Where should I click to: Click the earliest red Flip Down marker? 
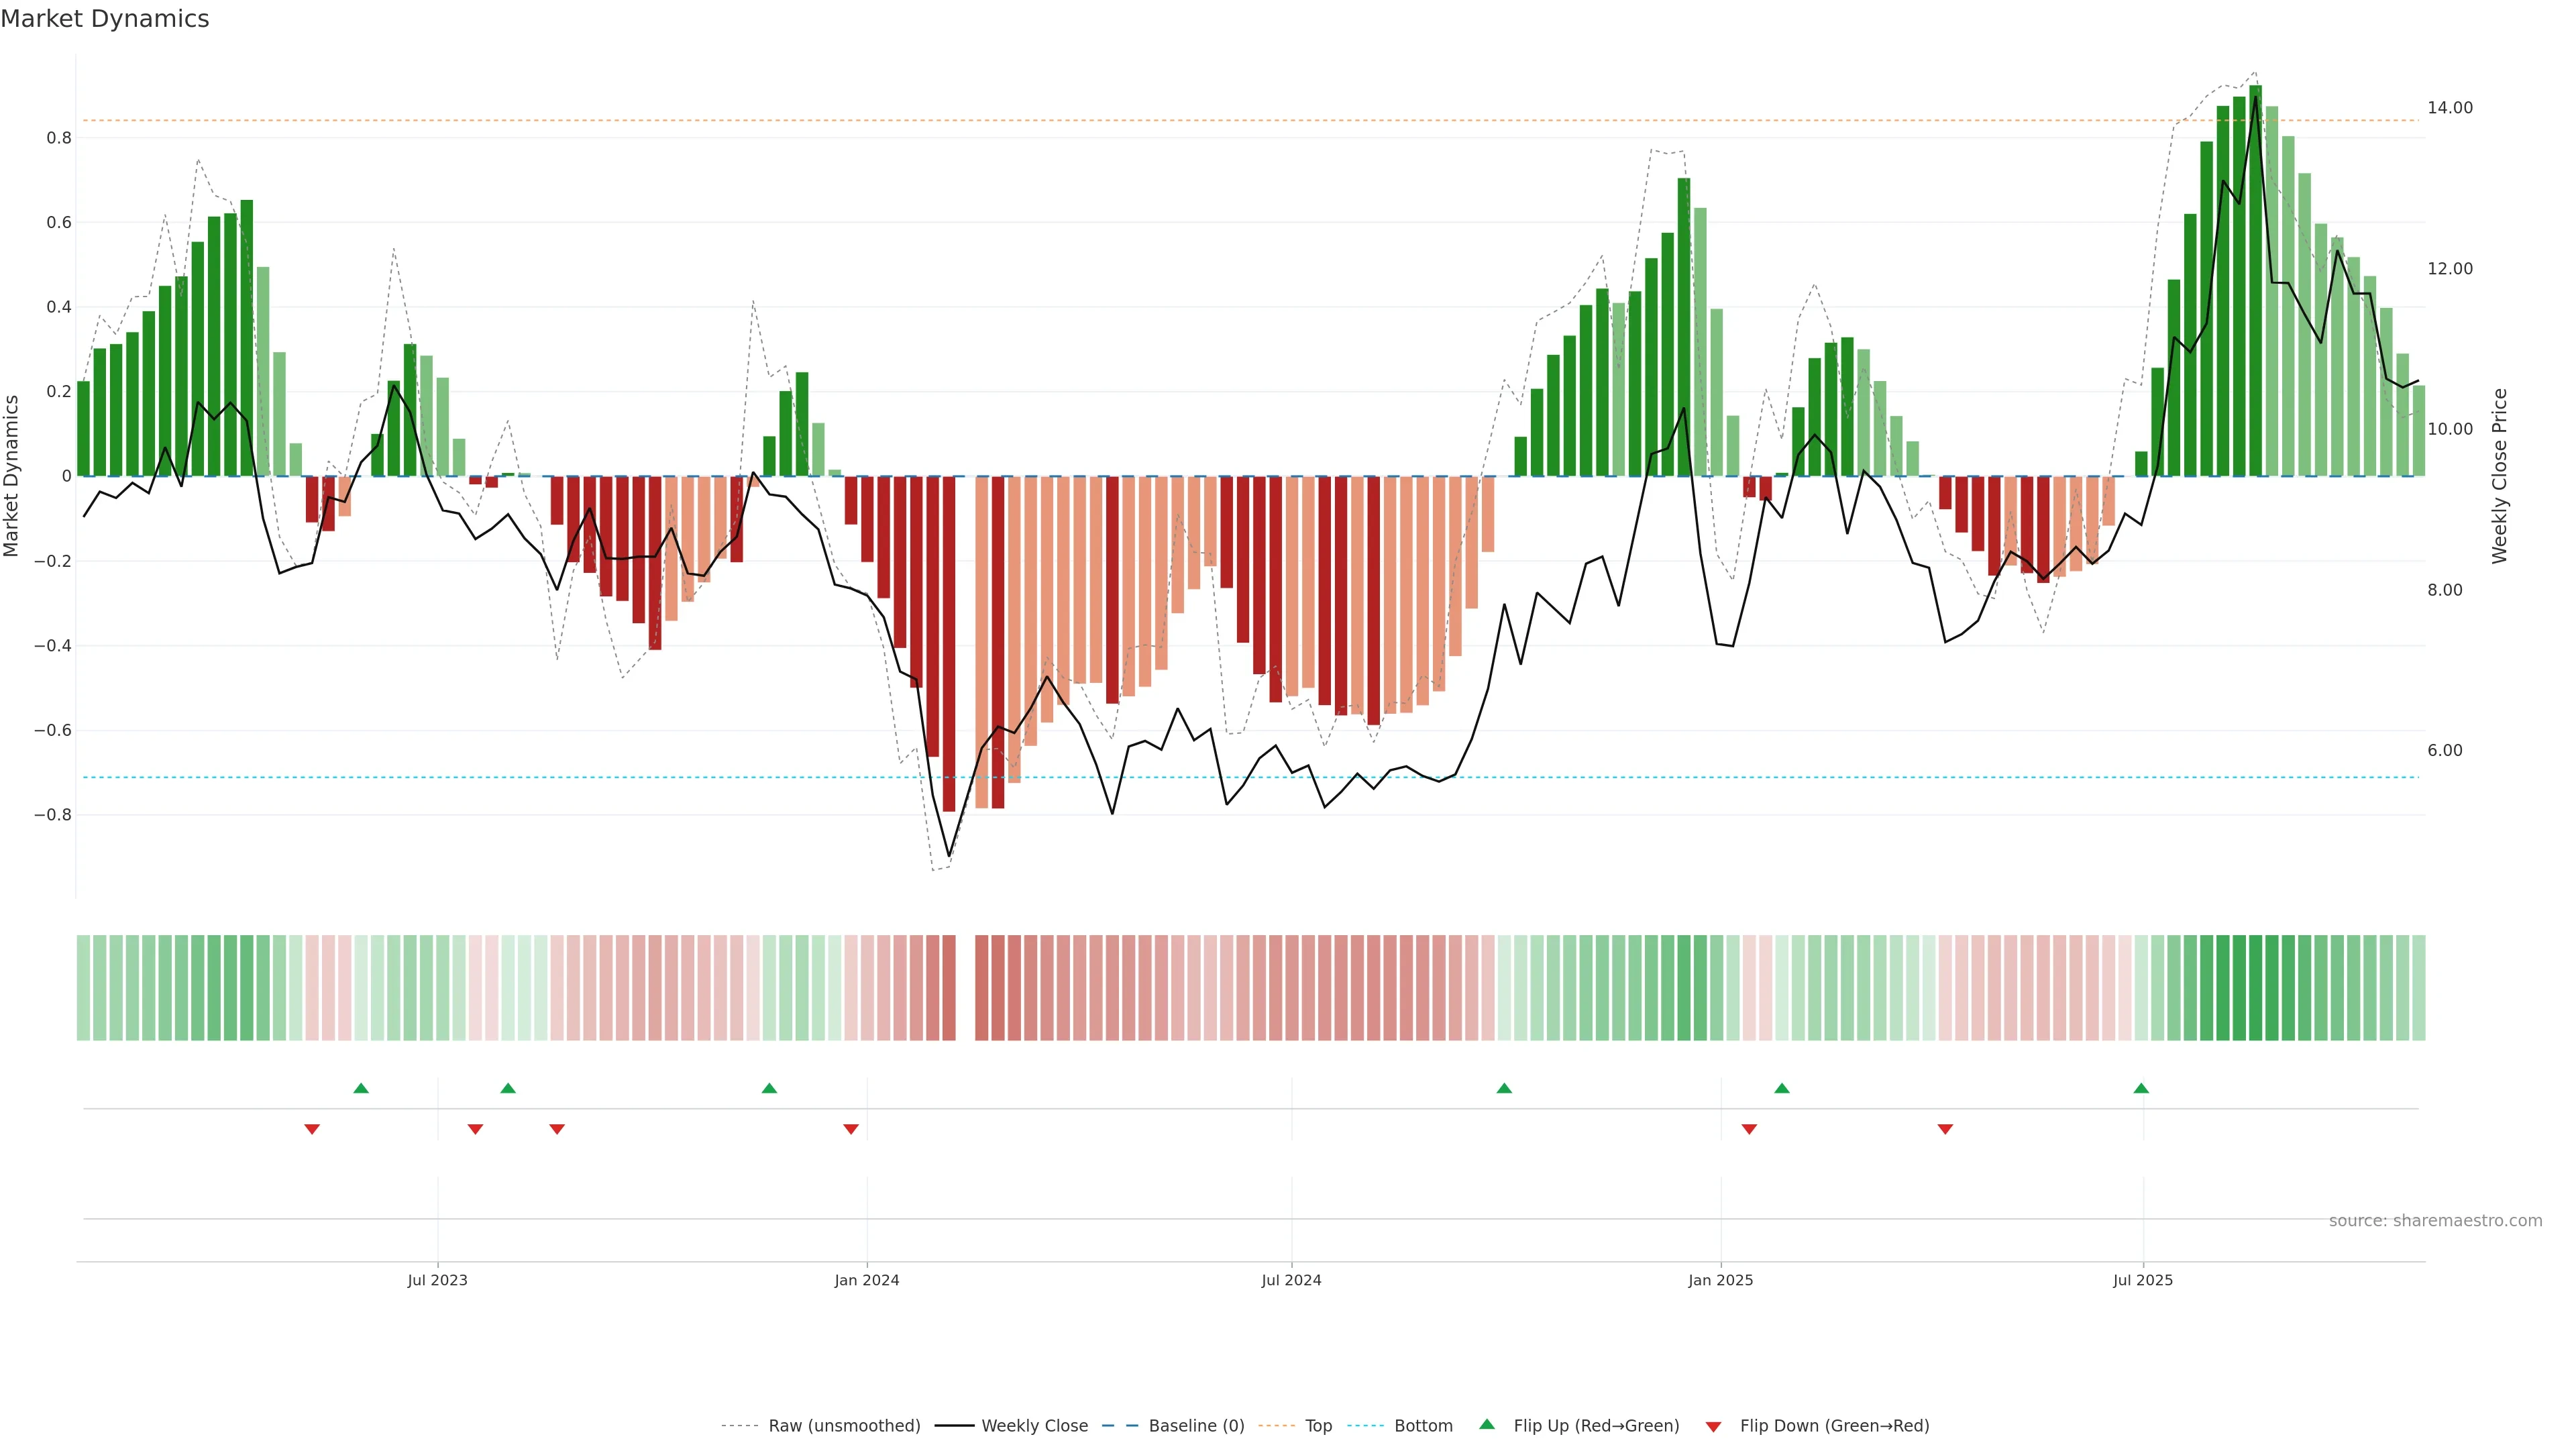[312, 1129]
